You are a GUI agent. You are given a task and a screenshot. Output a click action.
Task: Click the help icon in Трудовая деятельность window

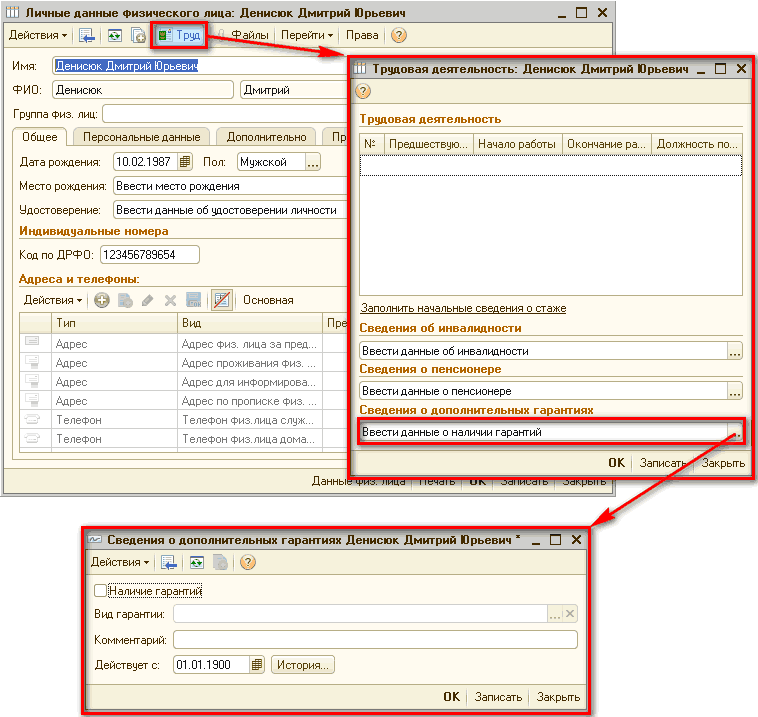(x=363, y=91)
